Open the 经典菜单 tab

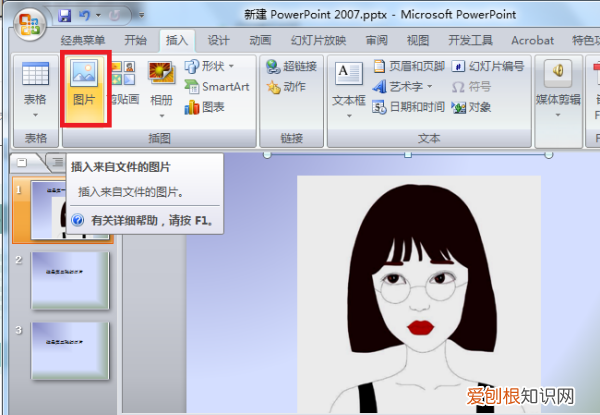(x=83, y=40)
